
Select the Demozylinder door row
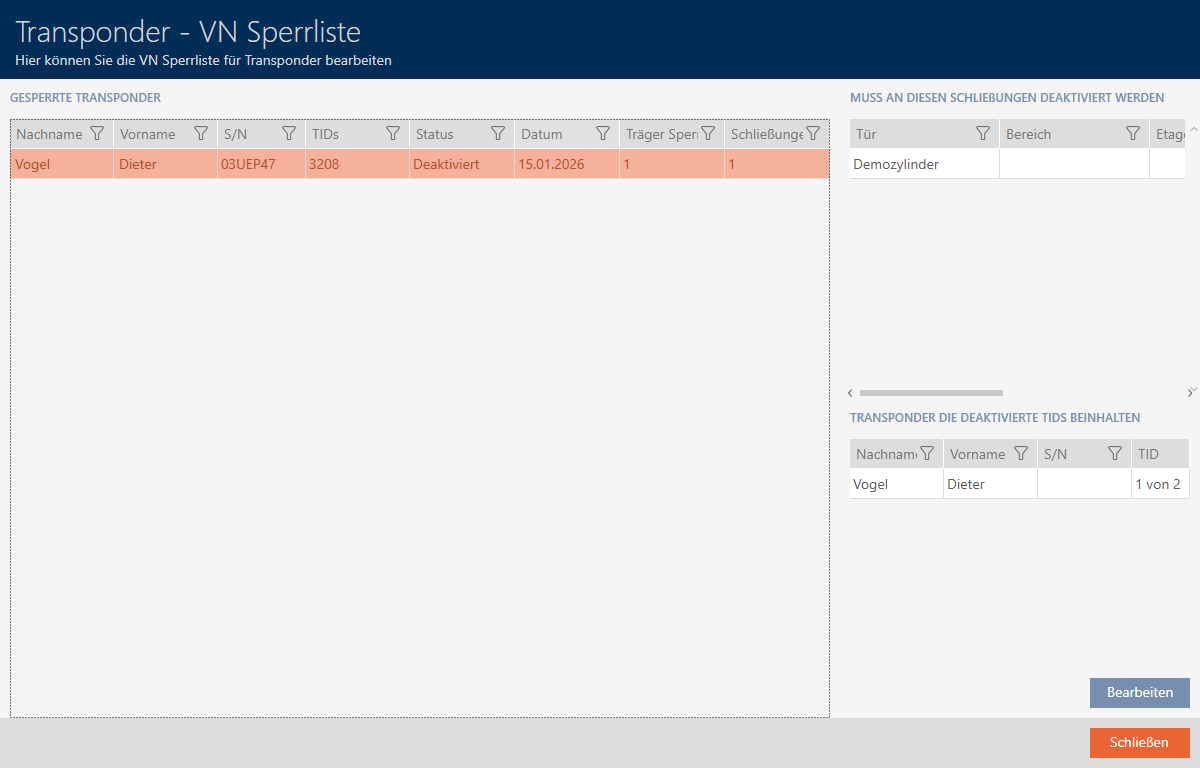pyautogui.click(x=924, y=164)
